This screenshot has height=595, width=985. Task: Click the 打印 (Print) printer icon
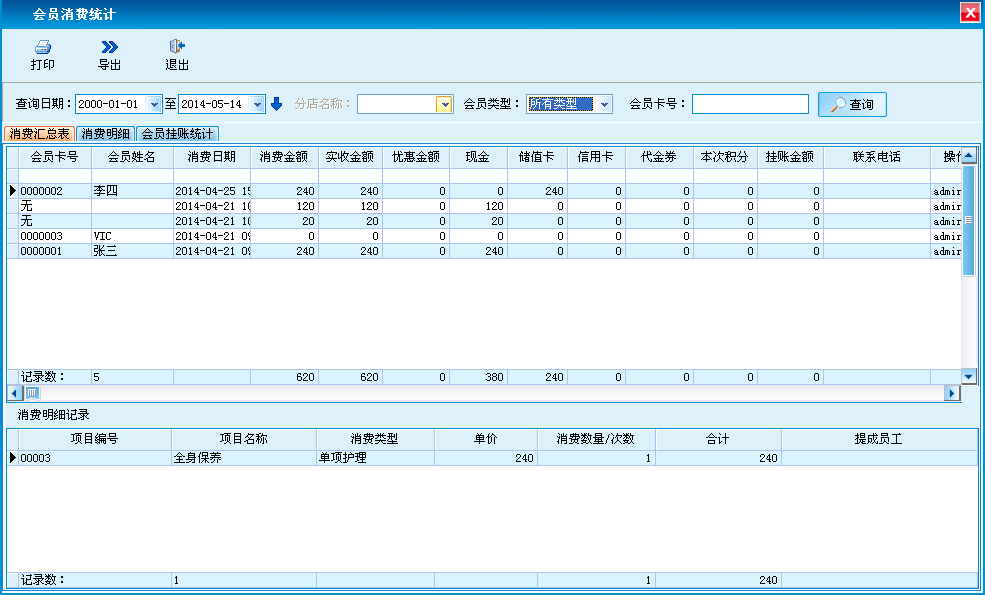coord(42,47)
